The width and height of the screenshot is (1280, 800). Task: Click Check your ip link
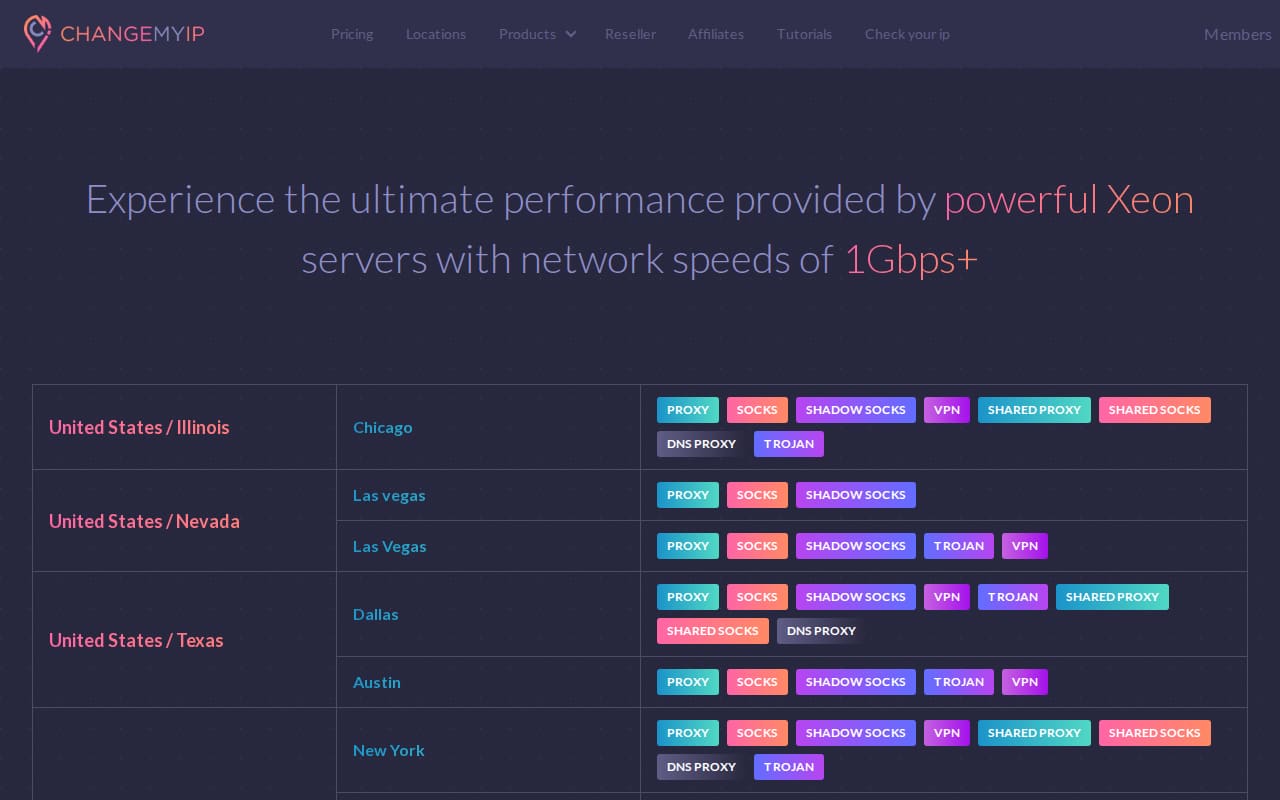pos(907,34)
